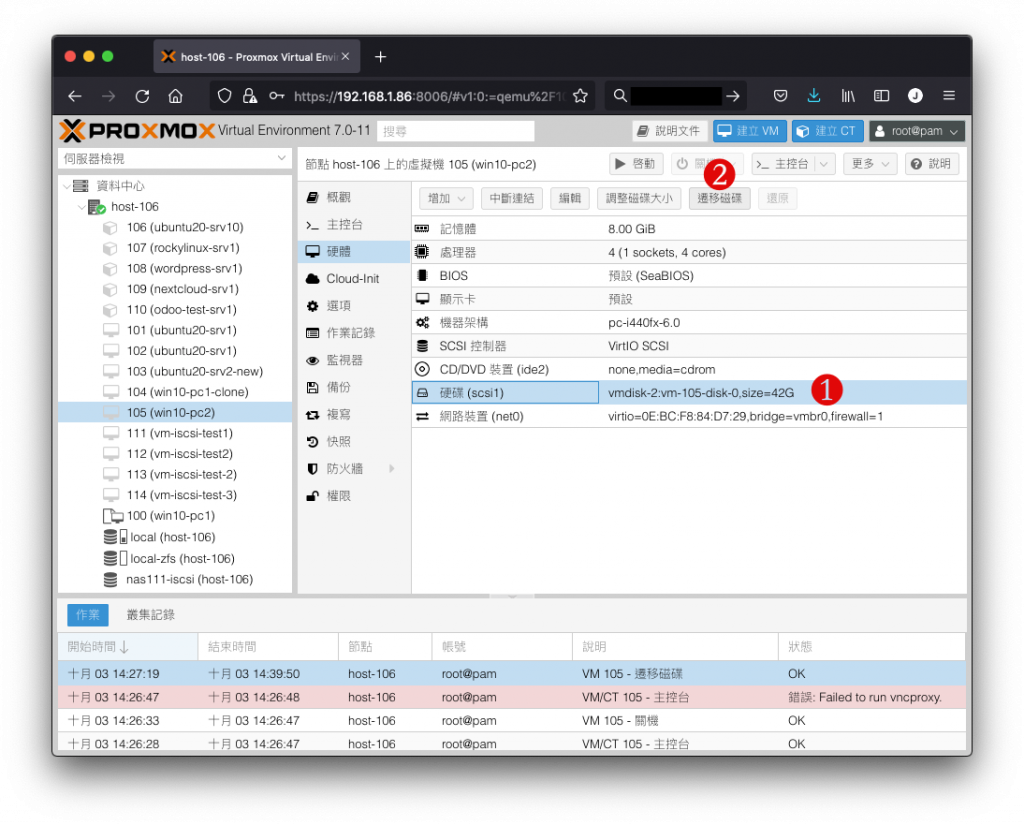Open the Pocket save icon
This screenshot has width=1024, height=825.
point(780,96)
